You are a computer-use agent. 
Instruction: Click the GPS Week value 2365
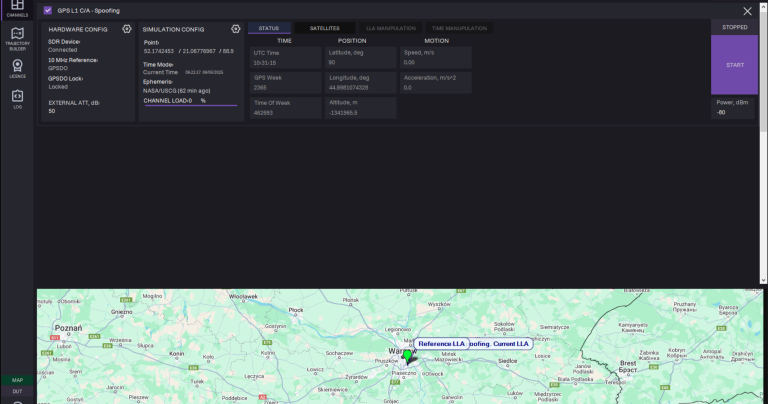coord(260,88)
